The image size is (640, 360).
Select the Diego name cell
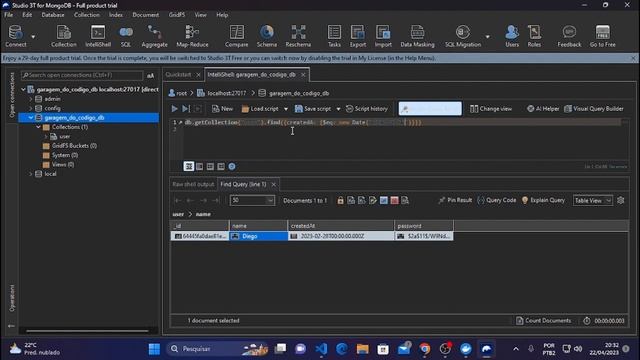258,236
